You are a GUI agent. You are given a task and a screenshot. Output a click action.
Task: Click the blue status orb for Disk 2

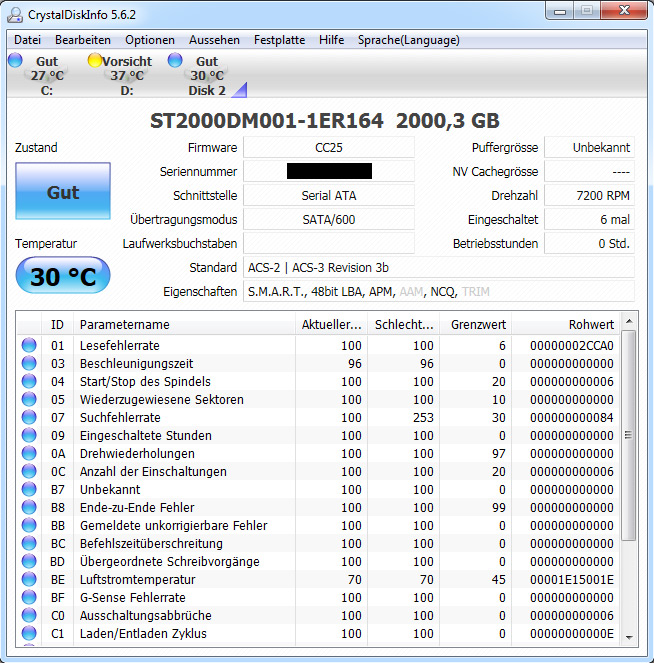pos(175,60)
